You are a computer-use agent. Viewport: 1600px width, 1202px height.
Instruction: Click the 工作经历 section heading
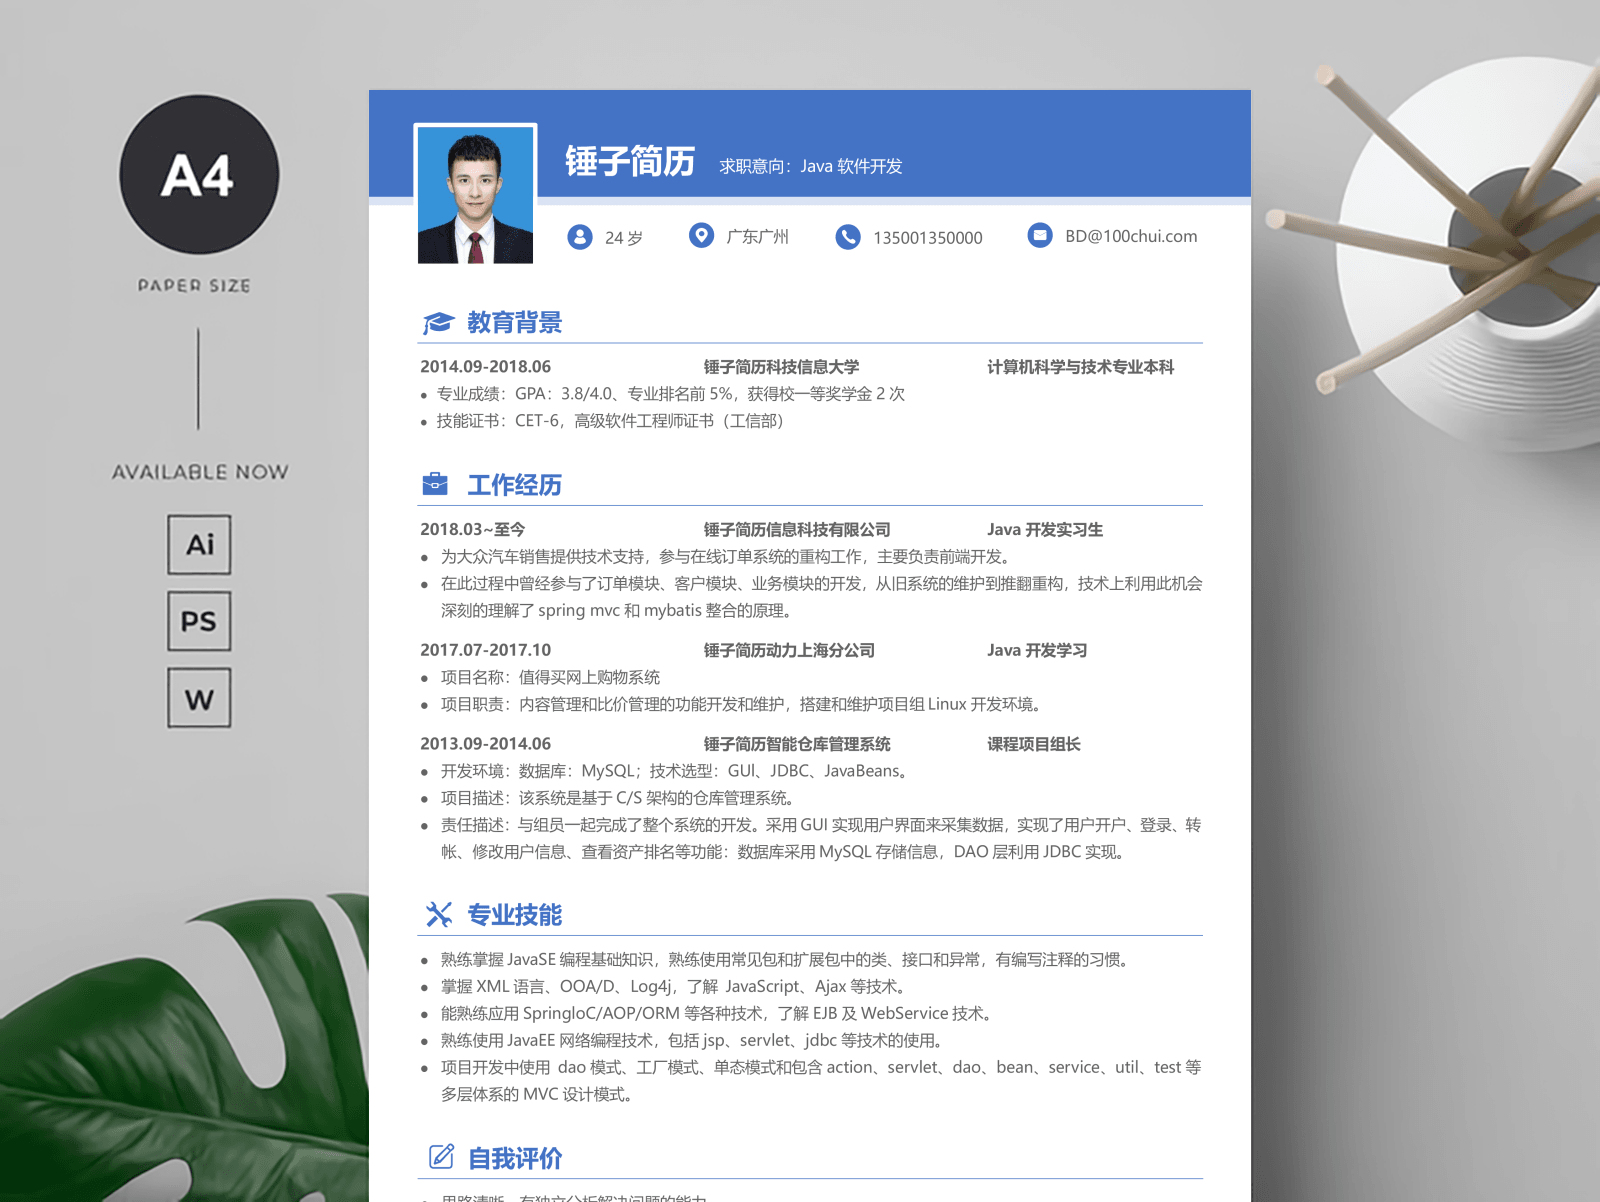click(514, 485)
